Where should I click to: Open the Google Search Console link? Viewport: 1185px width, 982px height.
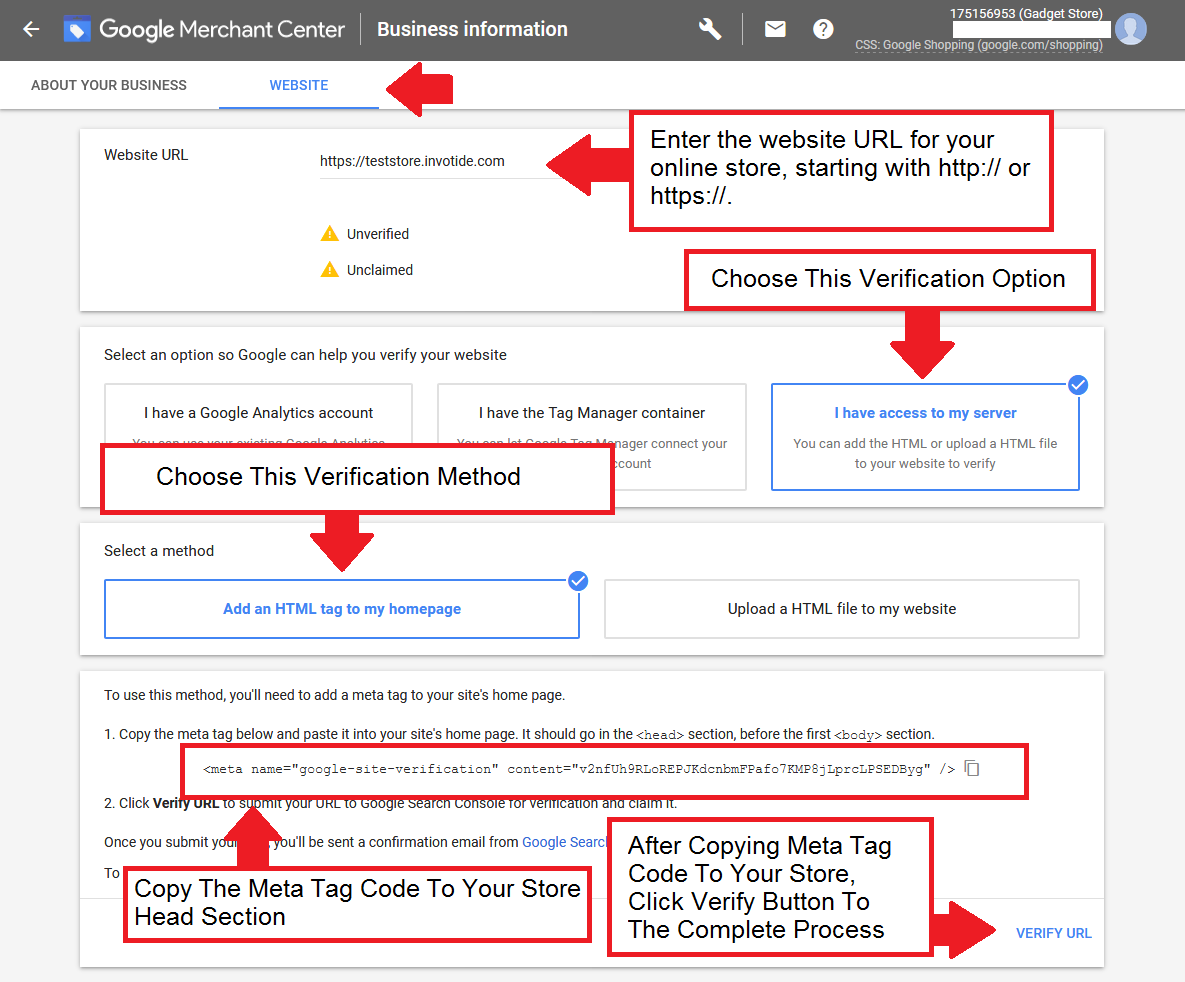tap(565, 842)
